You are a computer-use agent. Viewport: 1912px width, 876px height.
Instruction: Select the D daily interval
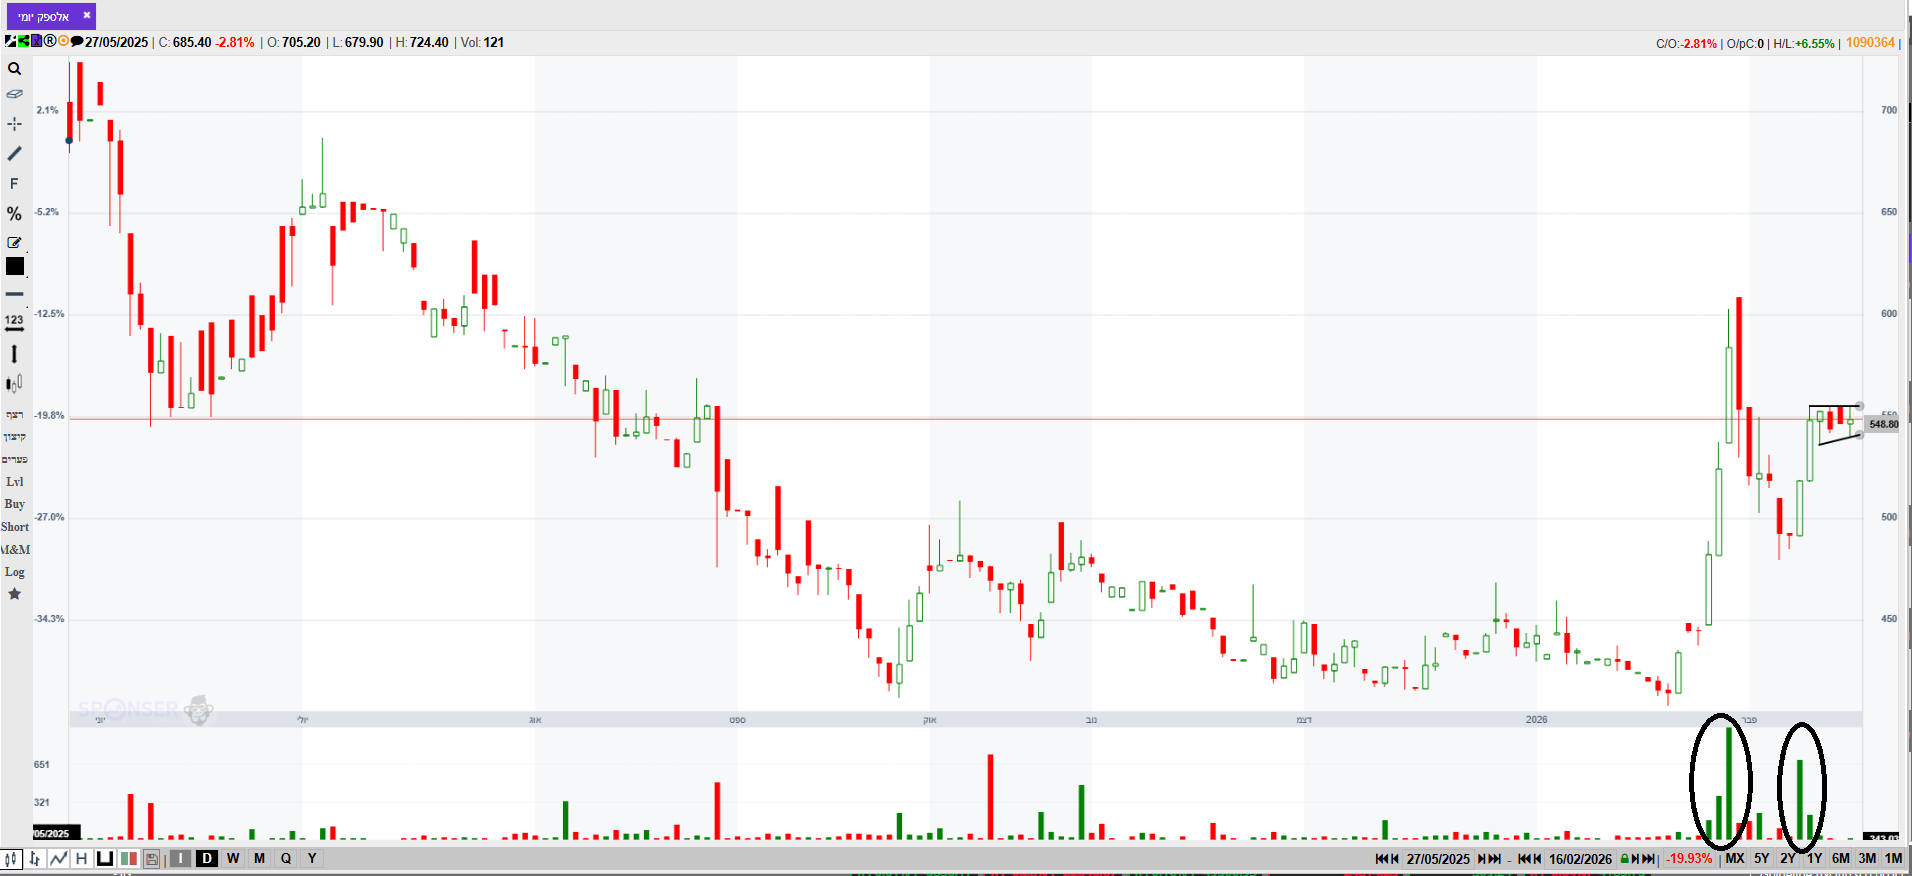[x=207, y=859]
